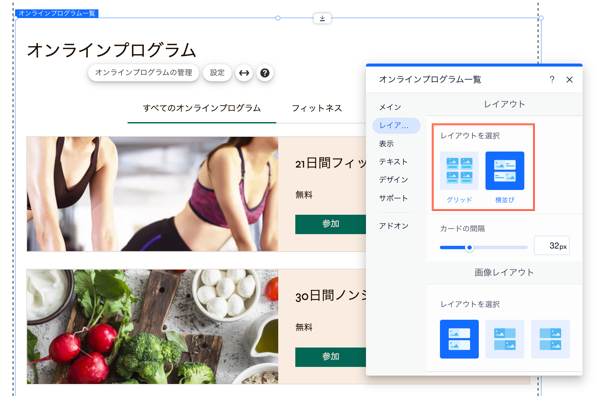This screenshot has height=396, width=600.
Task: Click the panel's question mark help icon
Action: point(552,80)
